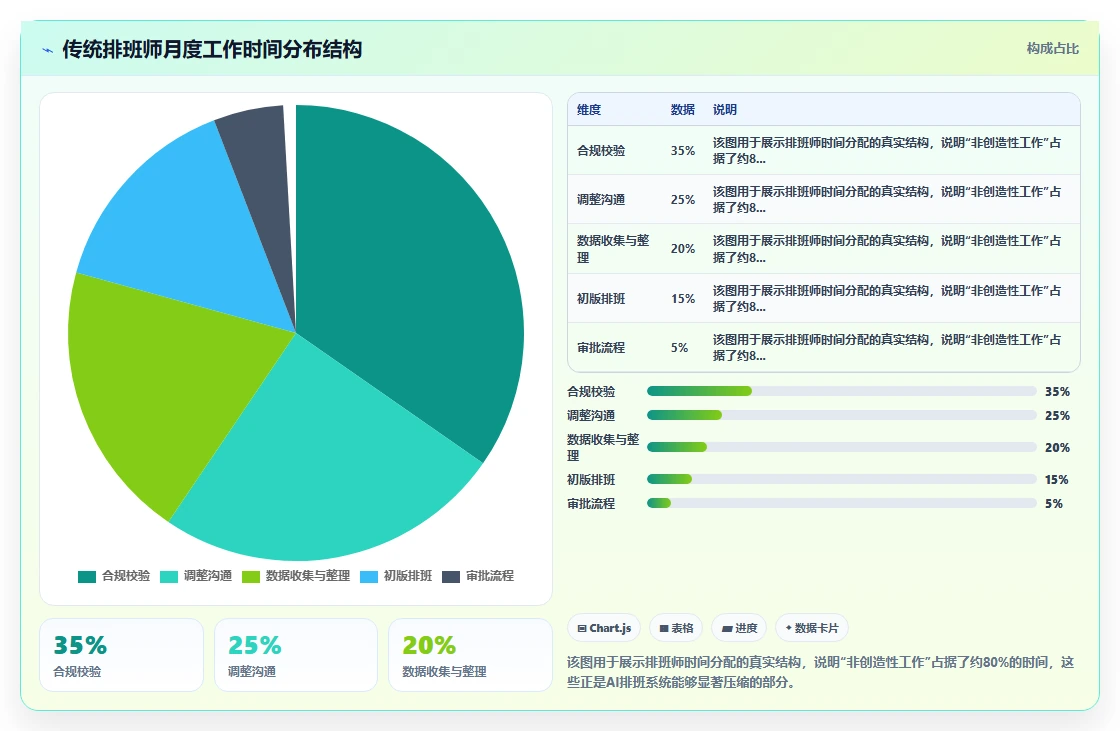Click the 调整沟通 progress bar
Image resolution: width=1120 pixels, height=731 pixels.
click(841, 415)
